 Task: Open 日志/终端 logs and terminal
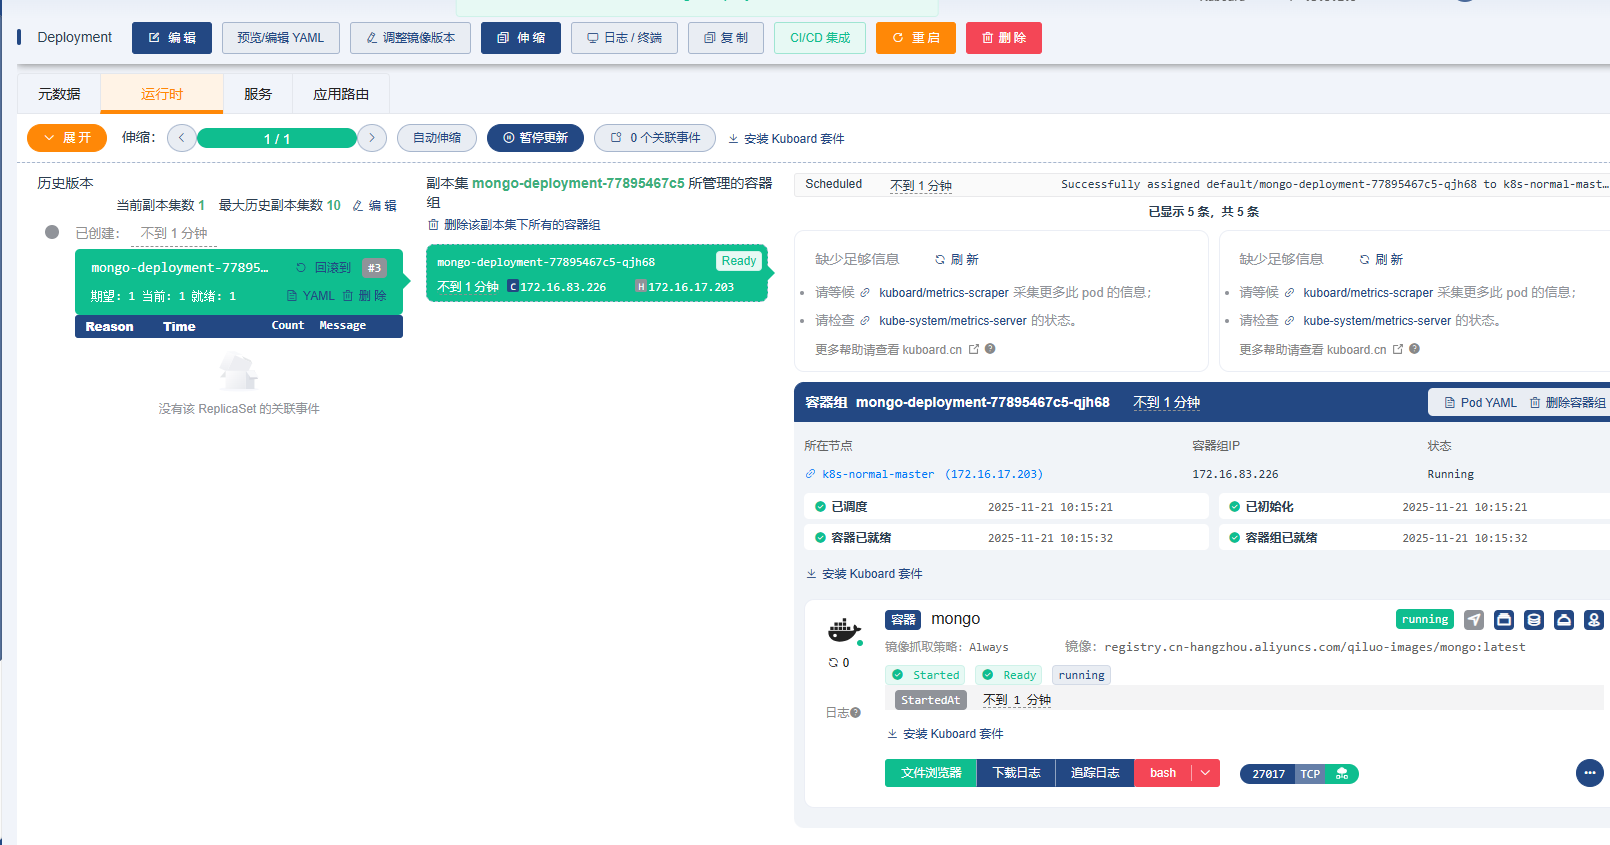tap(624, 38)
